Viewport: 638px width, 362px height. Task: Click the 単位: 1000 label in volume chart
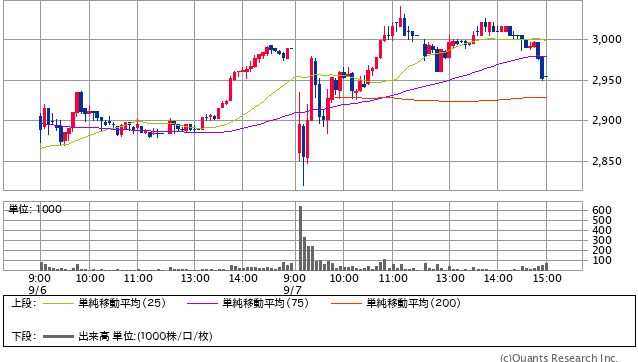pyautogui.click(x=35, y=209)
